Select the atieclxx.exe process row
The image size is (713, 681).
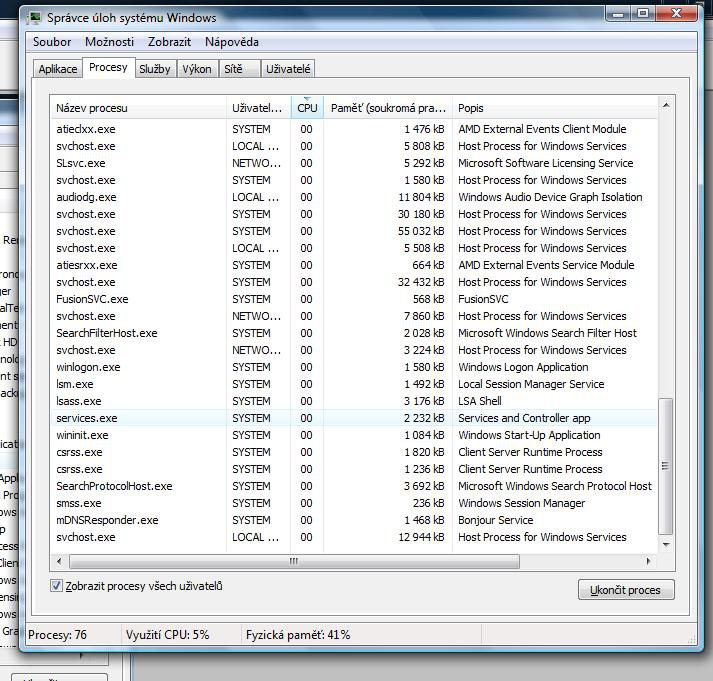(354, 129)
